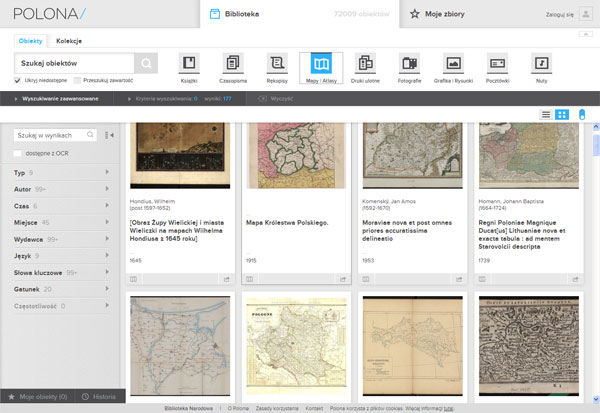
Task: Collapse the filter sidebar panel
Action: click(x=109, y=135)
